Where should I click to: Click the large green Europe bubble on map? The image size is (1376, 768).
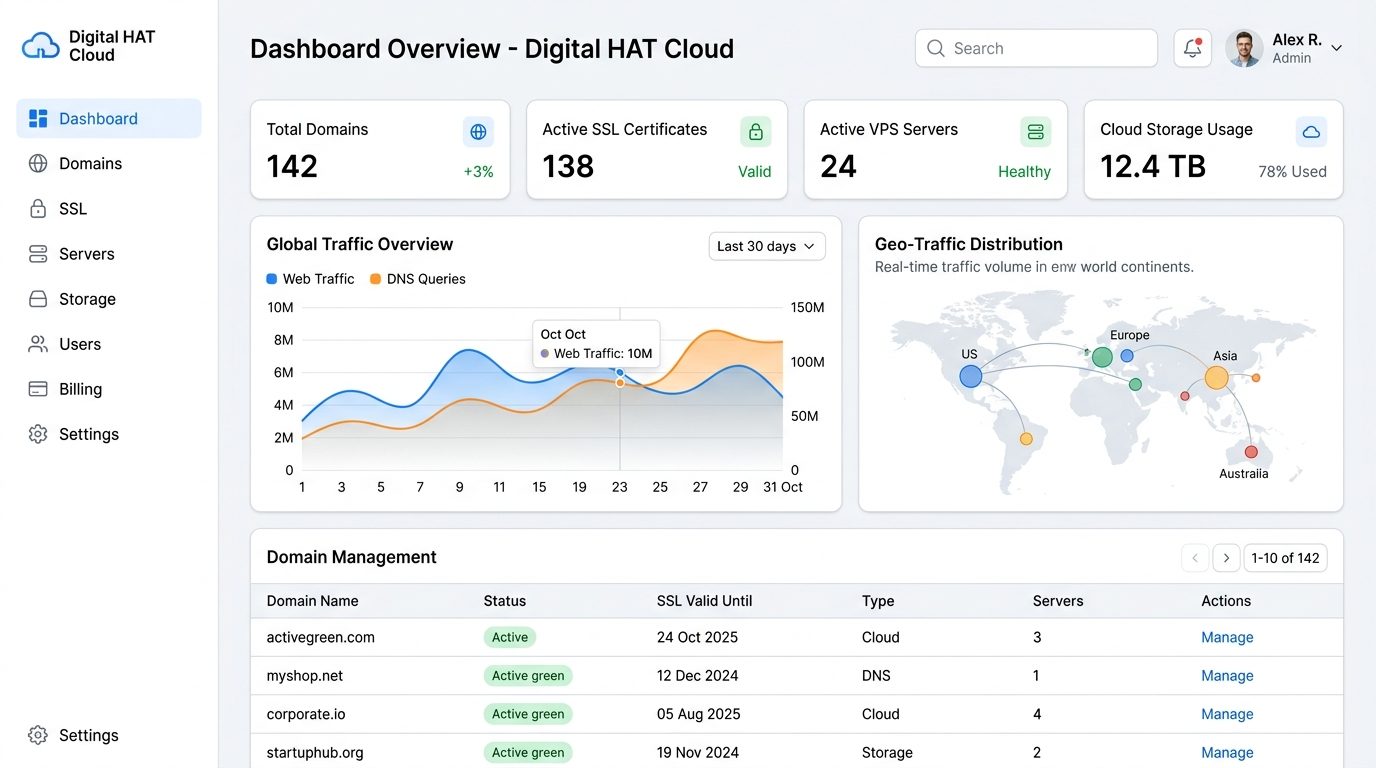pos(1102,357)
